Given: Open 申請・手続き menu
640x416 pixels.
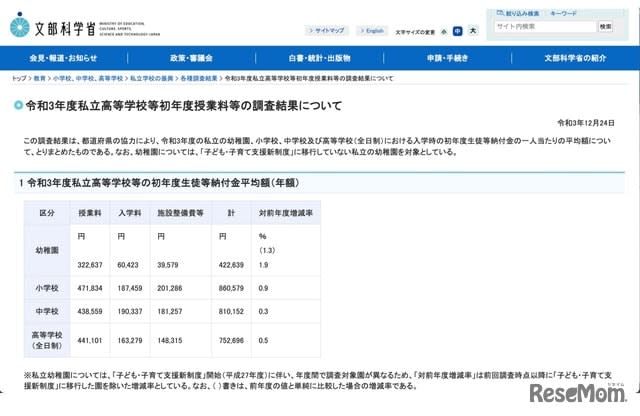Looking at the screenshot, I should (x=447, y=58).
